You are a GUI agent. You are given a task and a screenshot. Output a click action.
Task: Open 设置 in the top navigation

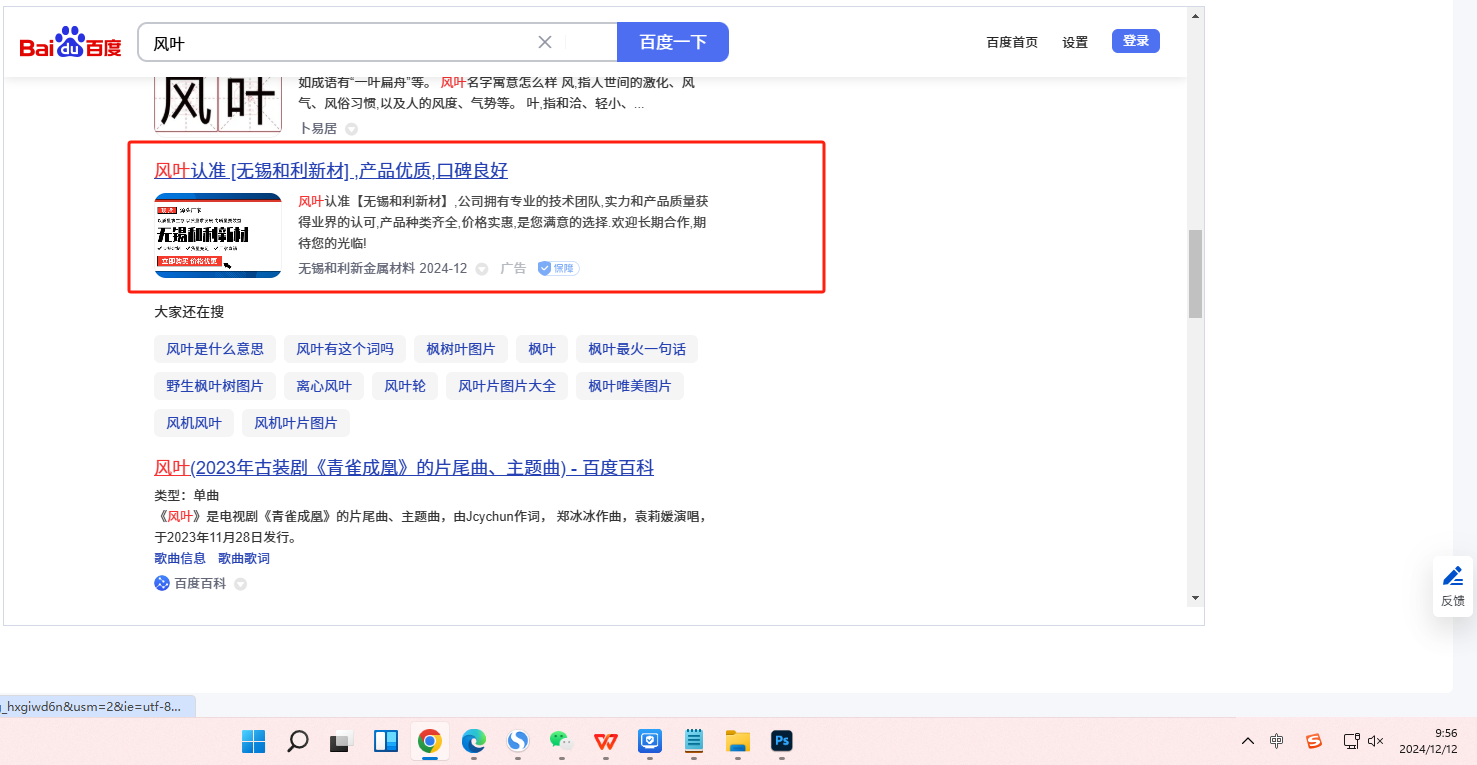[x=1075, y=42]
